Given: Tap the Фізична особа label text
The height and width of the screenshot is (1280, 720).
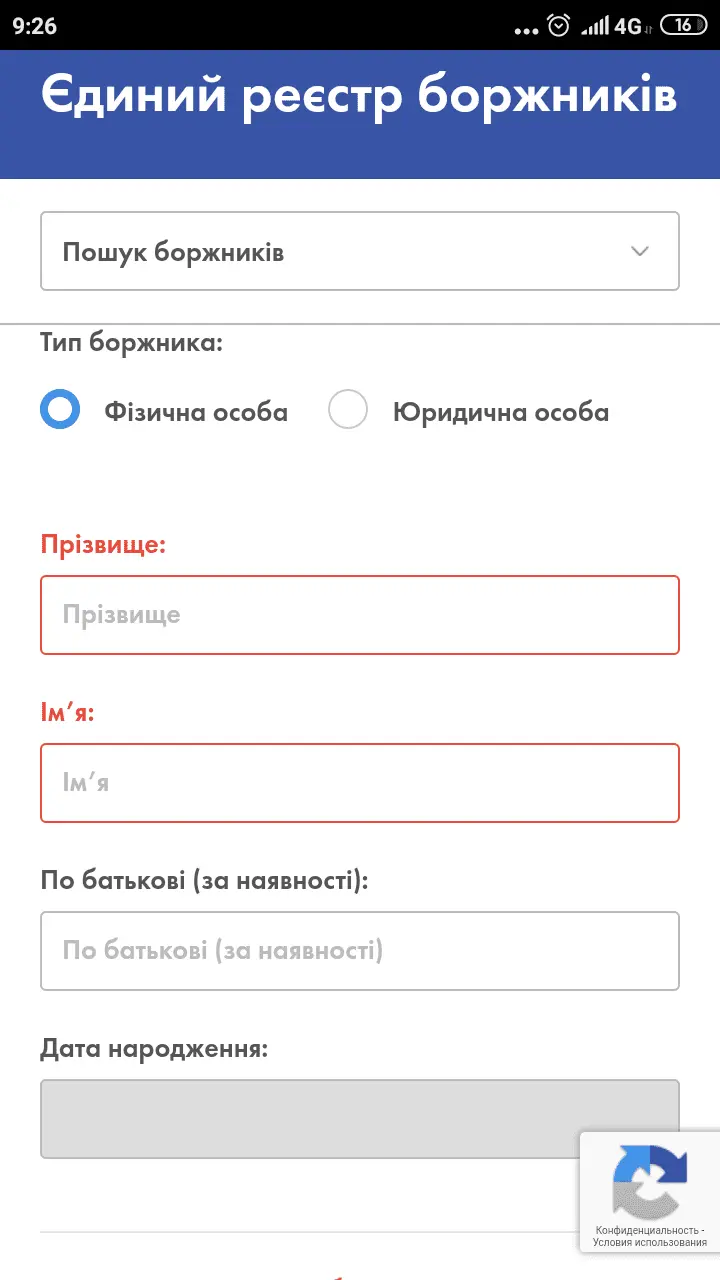Looking at the screenshot, I should pyautogui.click(x=196, y=411).
